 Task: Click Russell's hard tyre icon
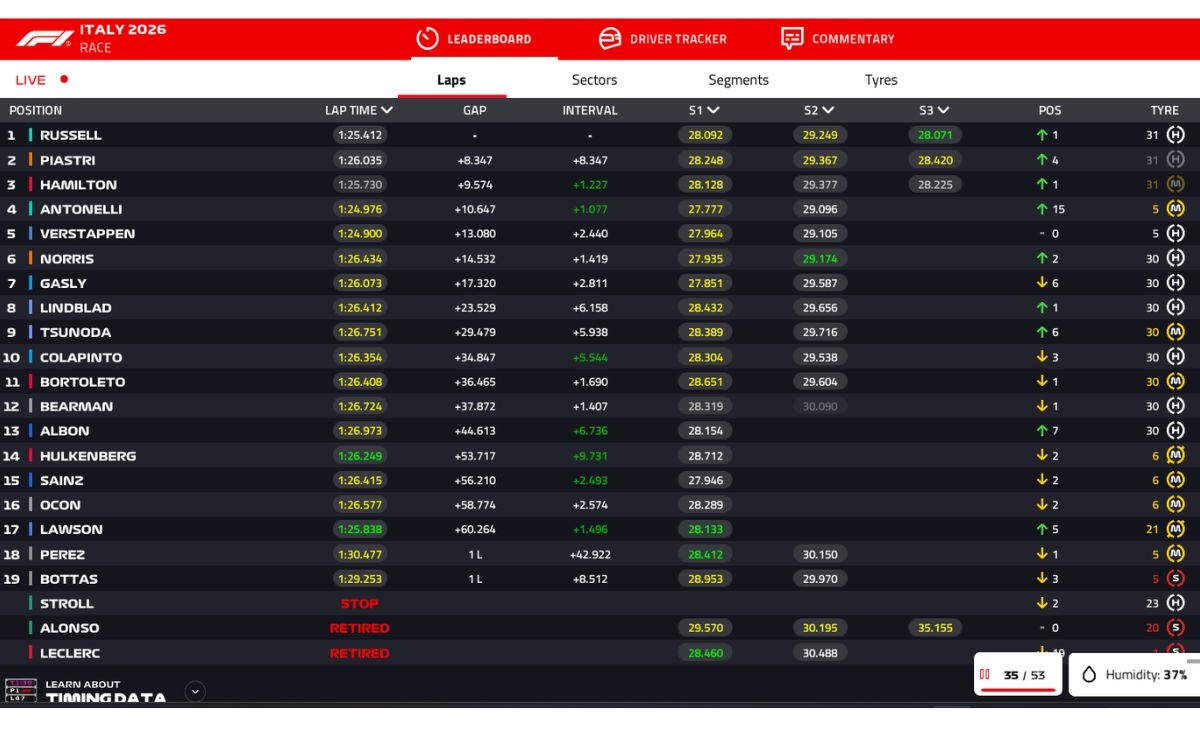[x=1175, y=135]
